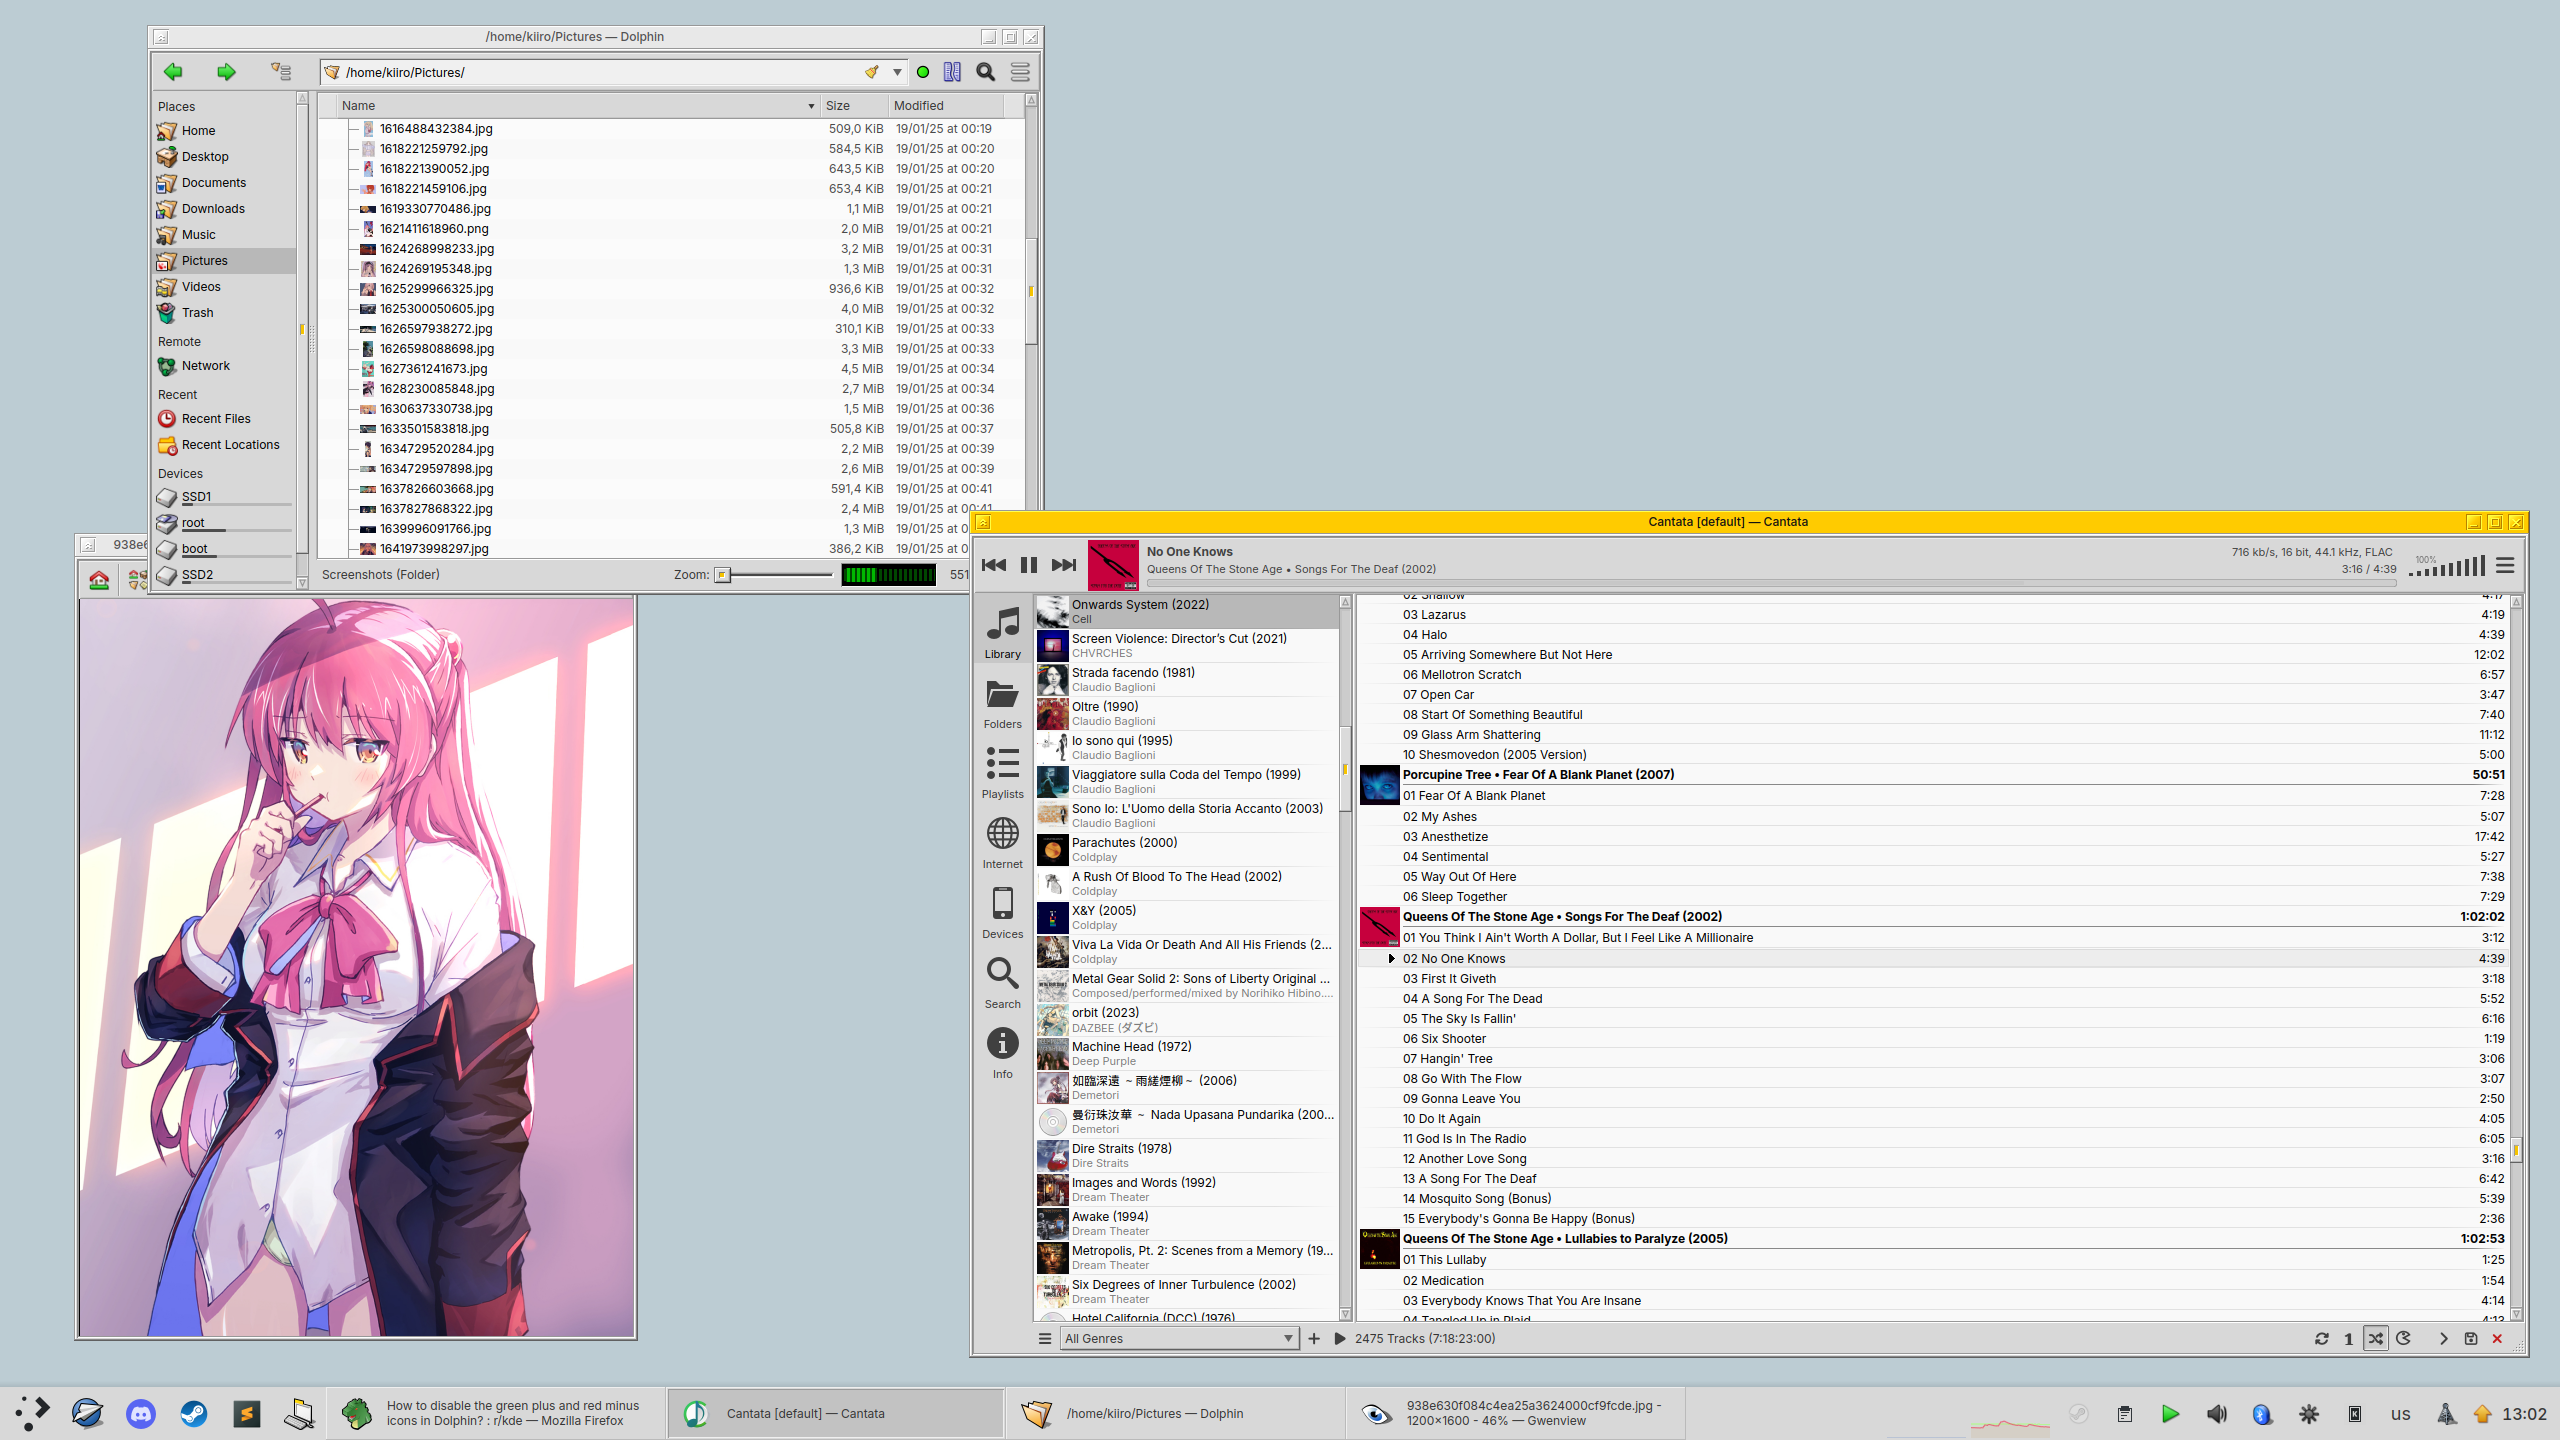Clear the Dolphin location bar with the broom icon
Screen dimensions: 2560x1440
[x=872, y=72]
